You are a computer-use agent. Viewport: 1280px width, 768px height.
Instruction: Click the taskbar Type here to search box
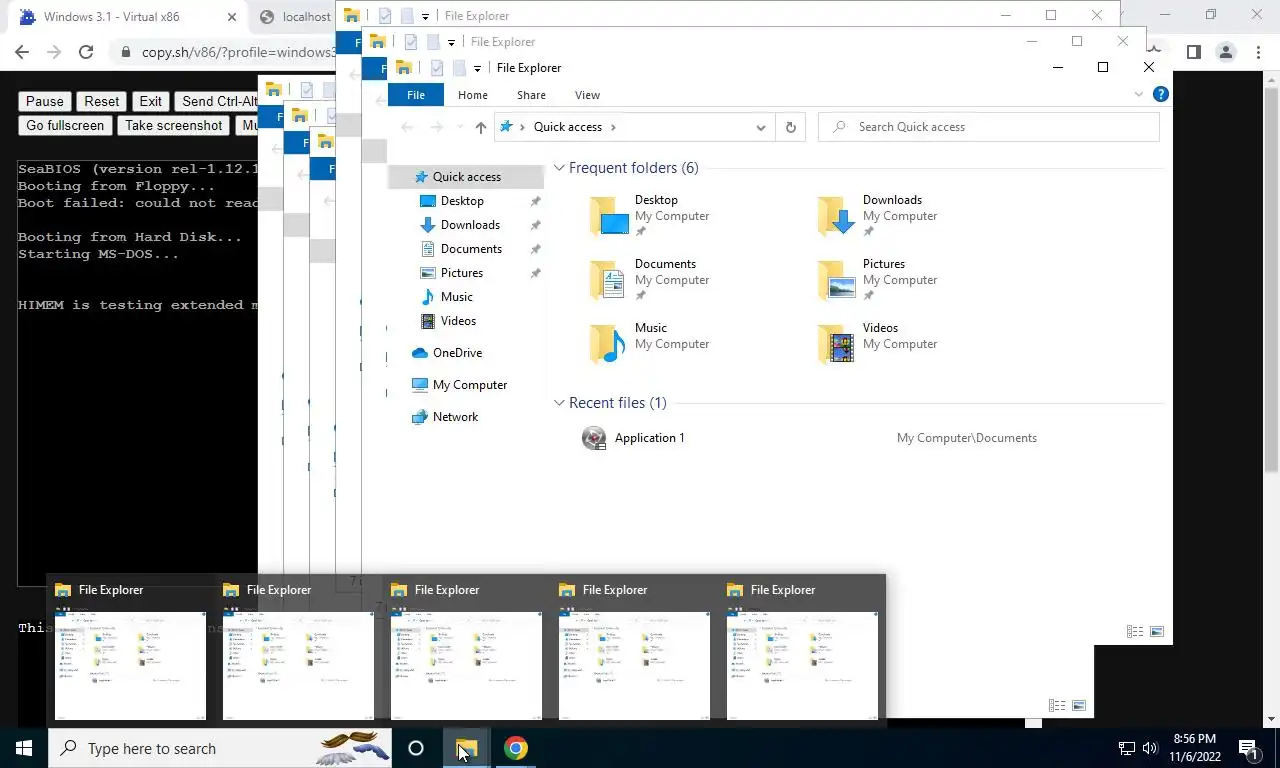click(220, 748)
